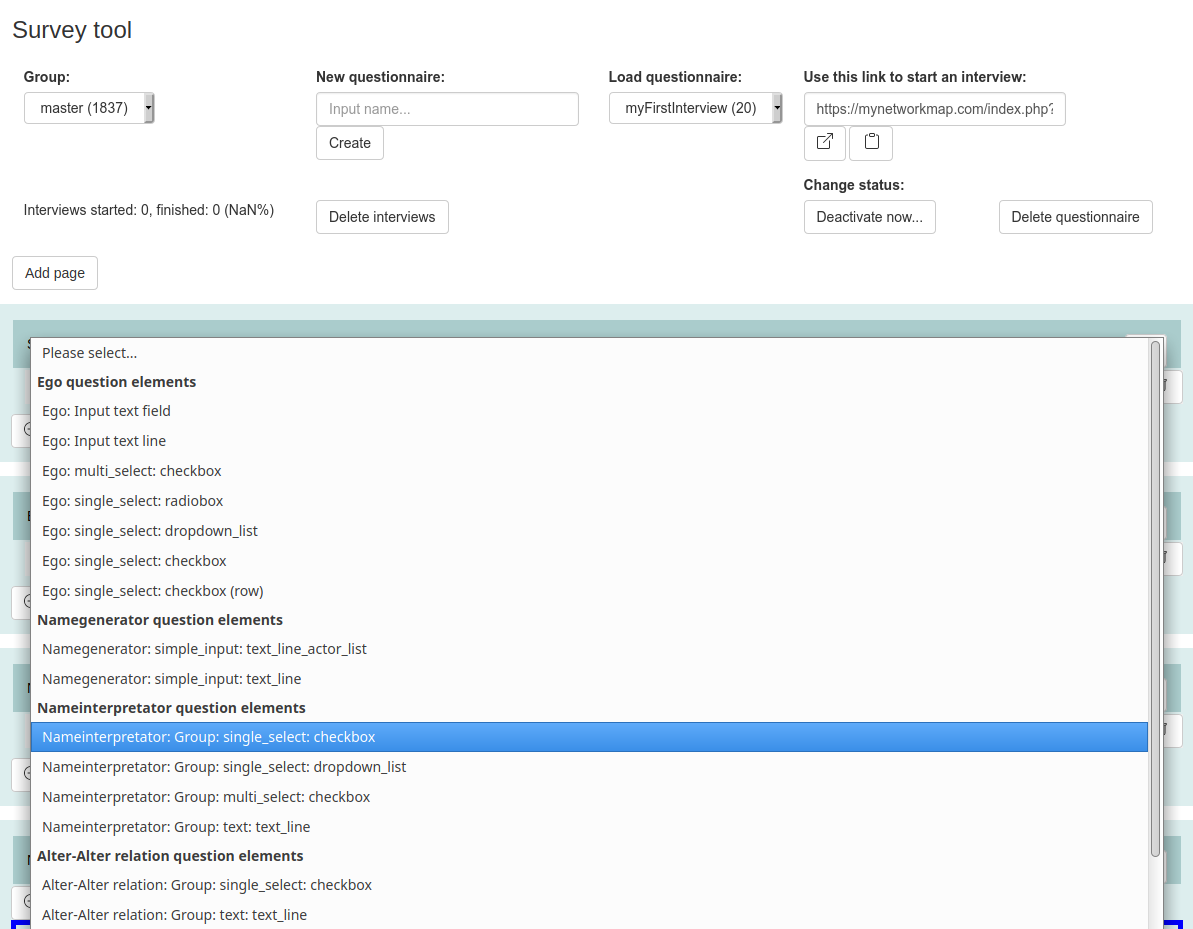Click the 'Nameinterpretator question elements' group header

click(x=171, y=708)
